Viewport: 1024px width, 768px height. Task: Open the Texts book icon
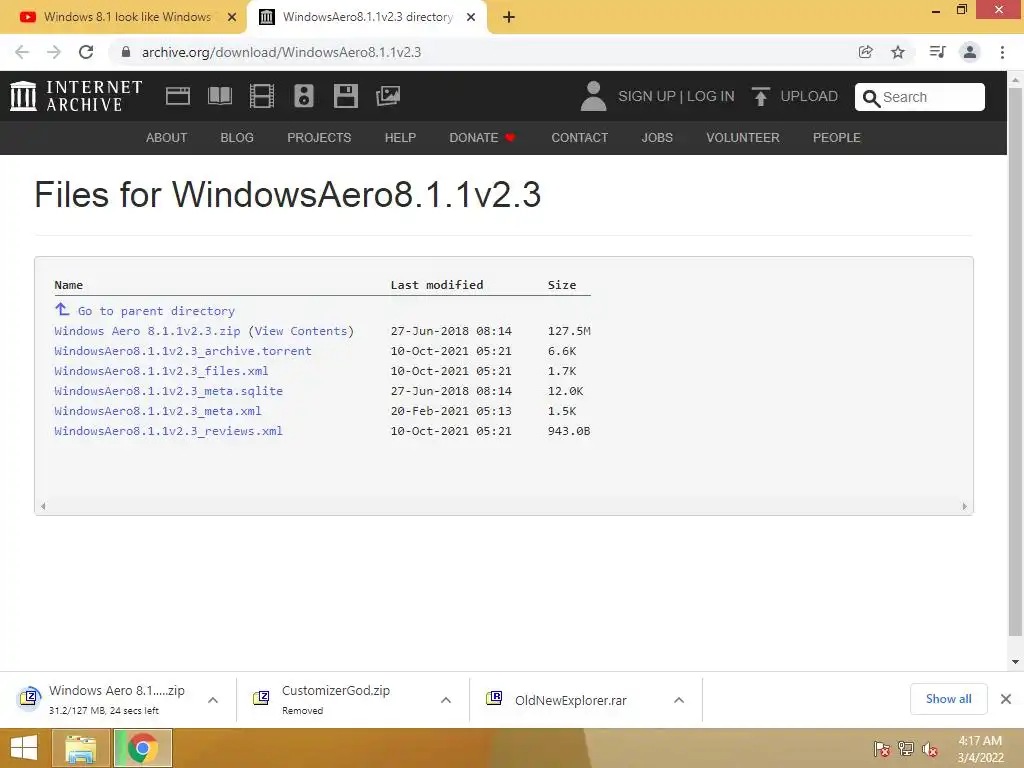(219, 96)
